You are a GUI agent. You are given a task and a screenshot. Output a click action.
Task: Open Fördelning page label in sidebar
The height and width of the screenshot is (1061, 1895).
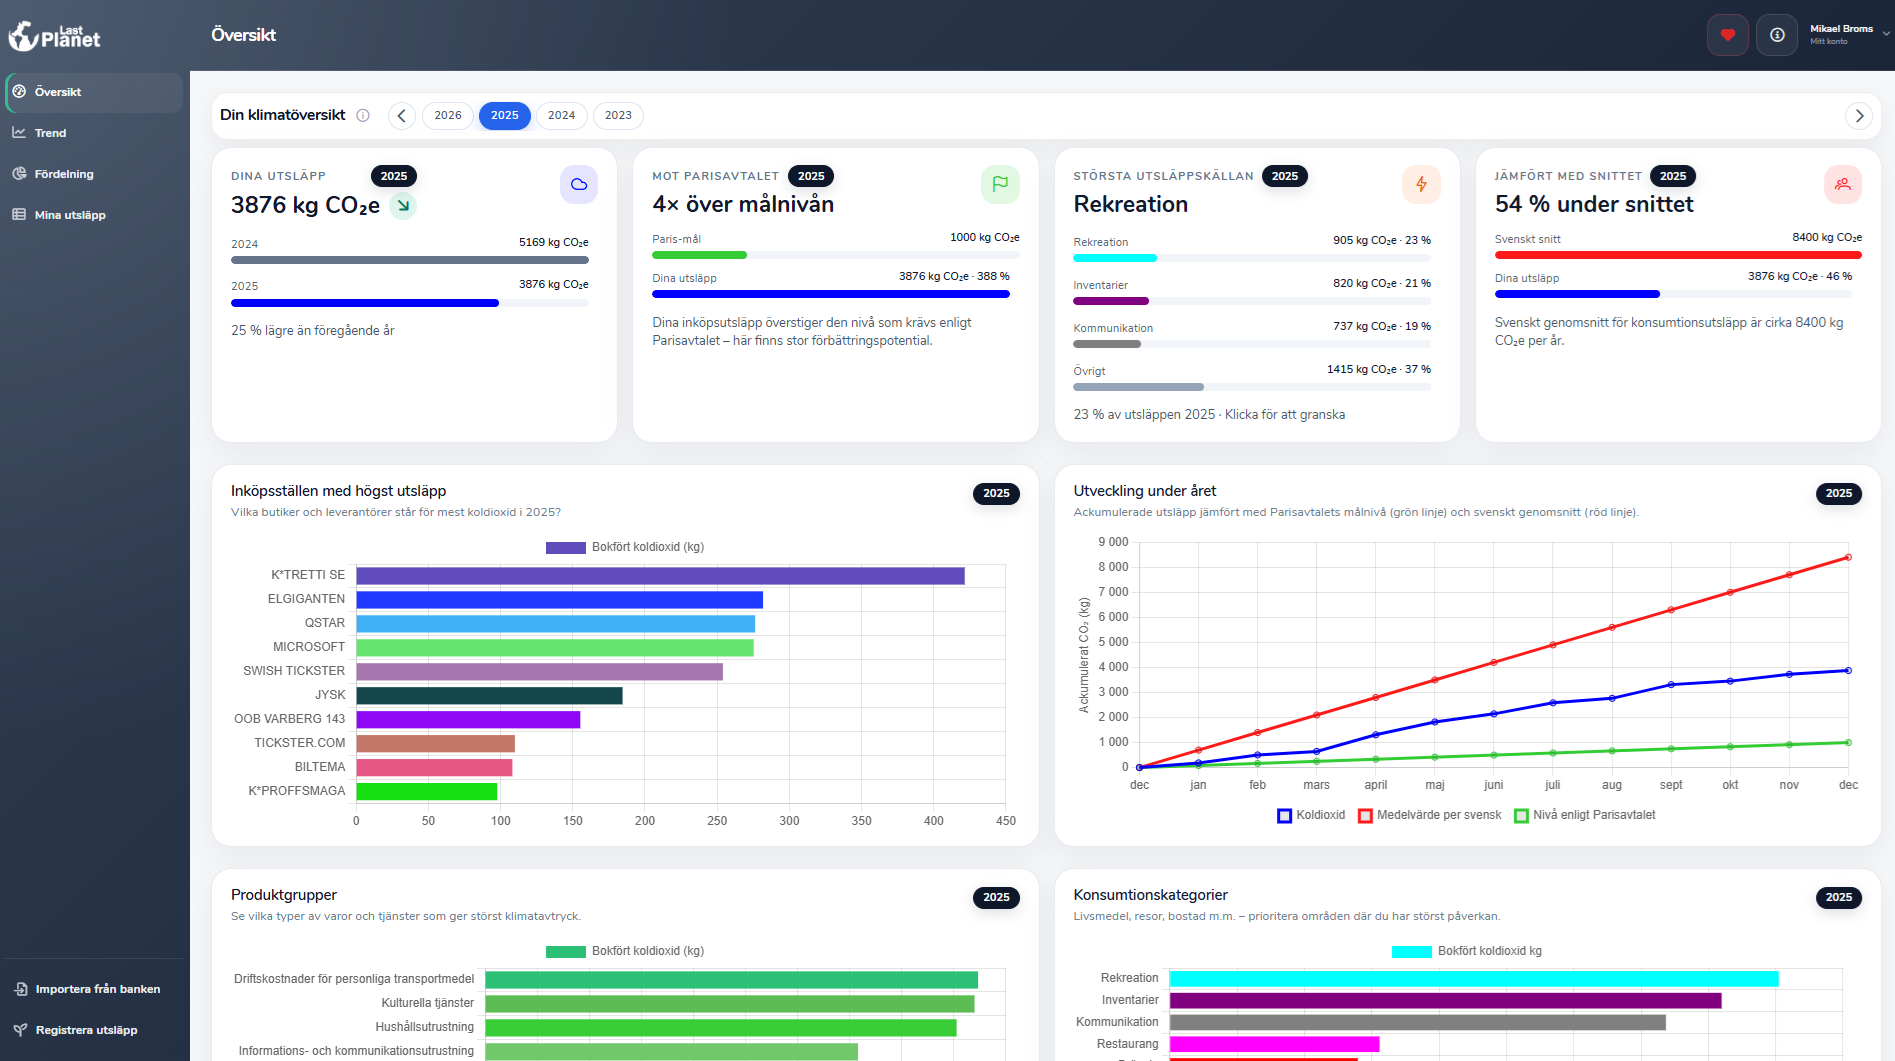[64, 174]
